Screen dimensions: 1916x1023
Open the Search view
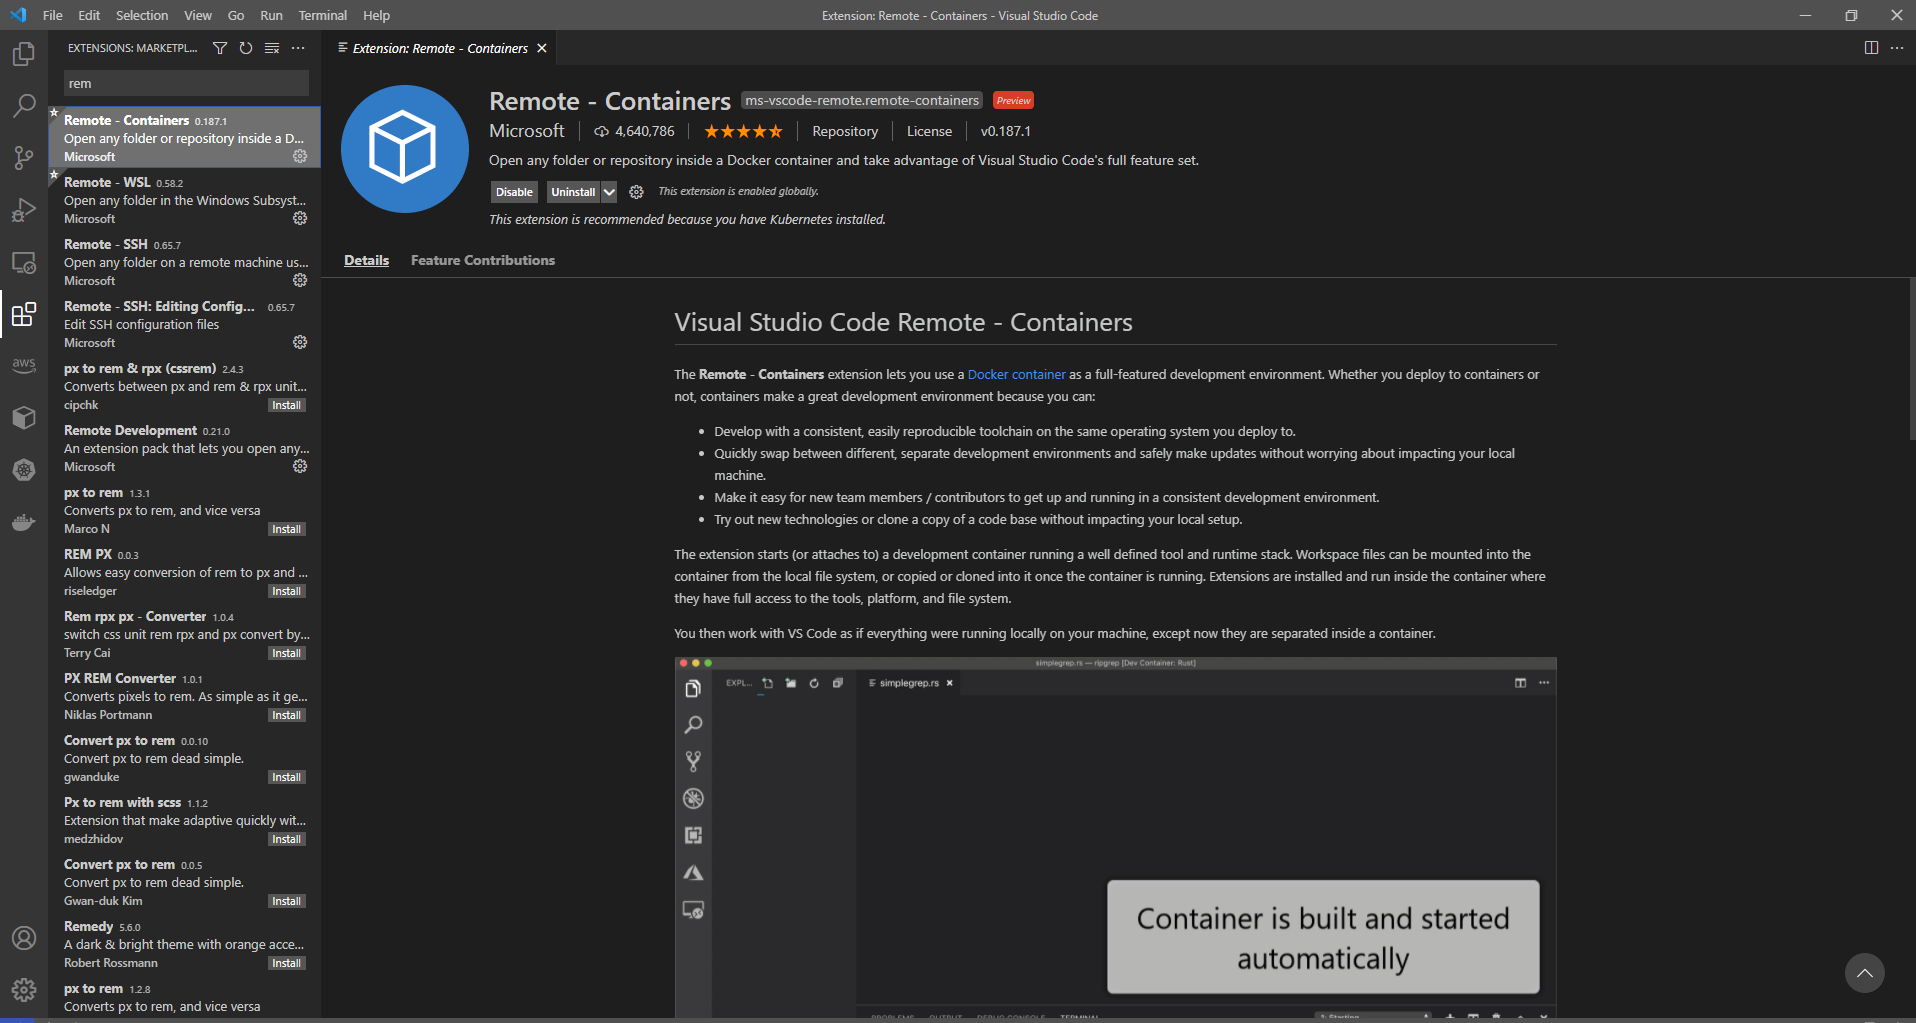click(24, 106)
